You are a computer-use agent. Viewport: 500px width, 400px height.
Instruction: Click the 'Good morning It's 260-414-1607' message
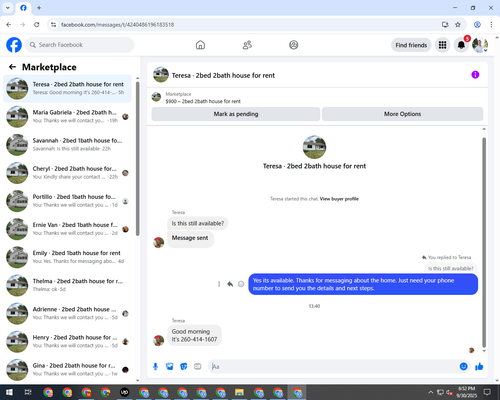click(x=194, y=335)
